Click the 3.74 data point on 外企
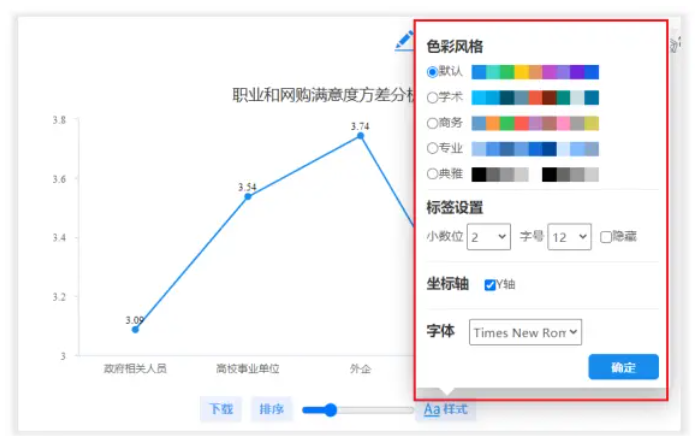 point(361,135)
